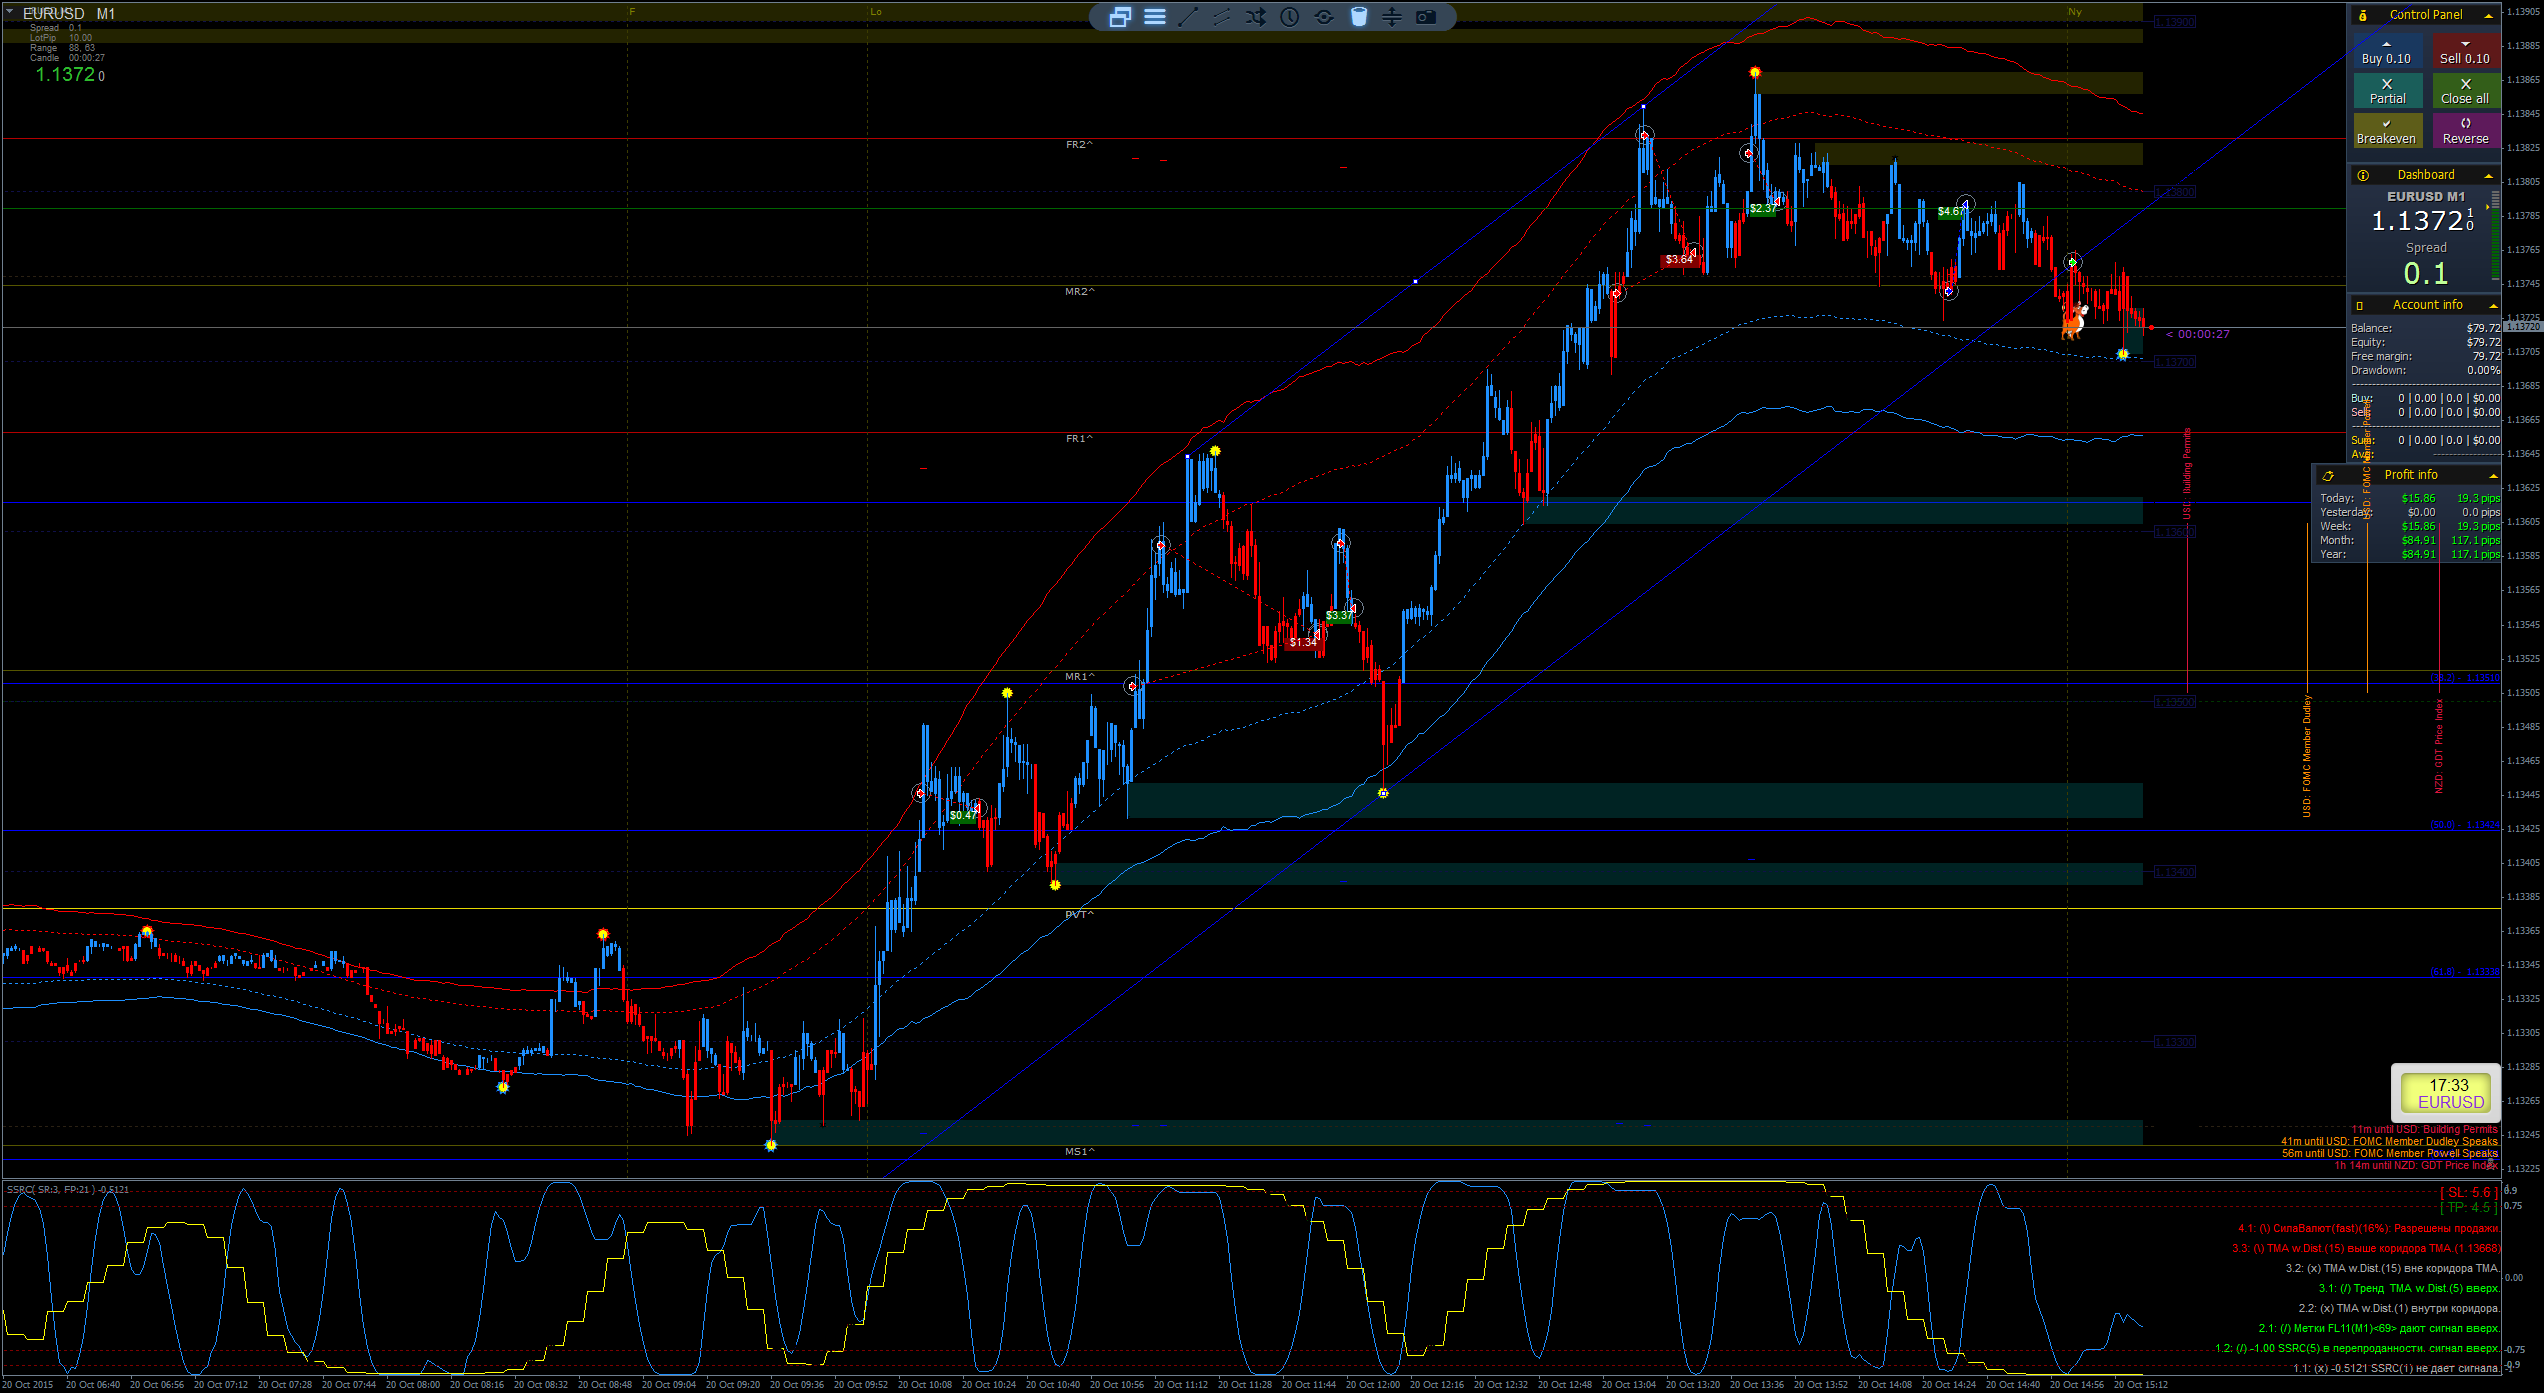Click the SL: 5.6 label

[x=2470, y=1193]
